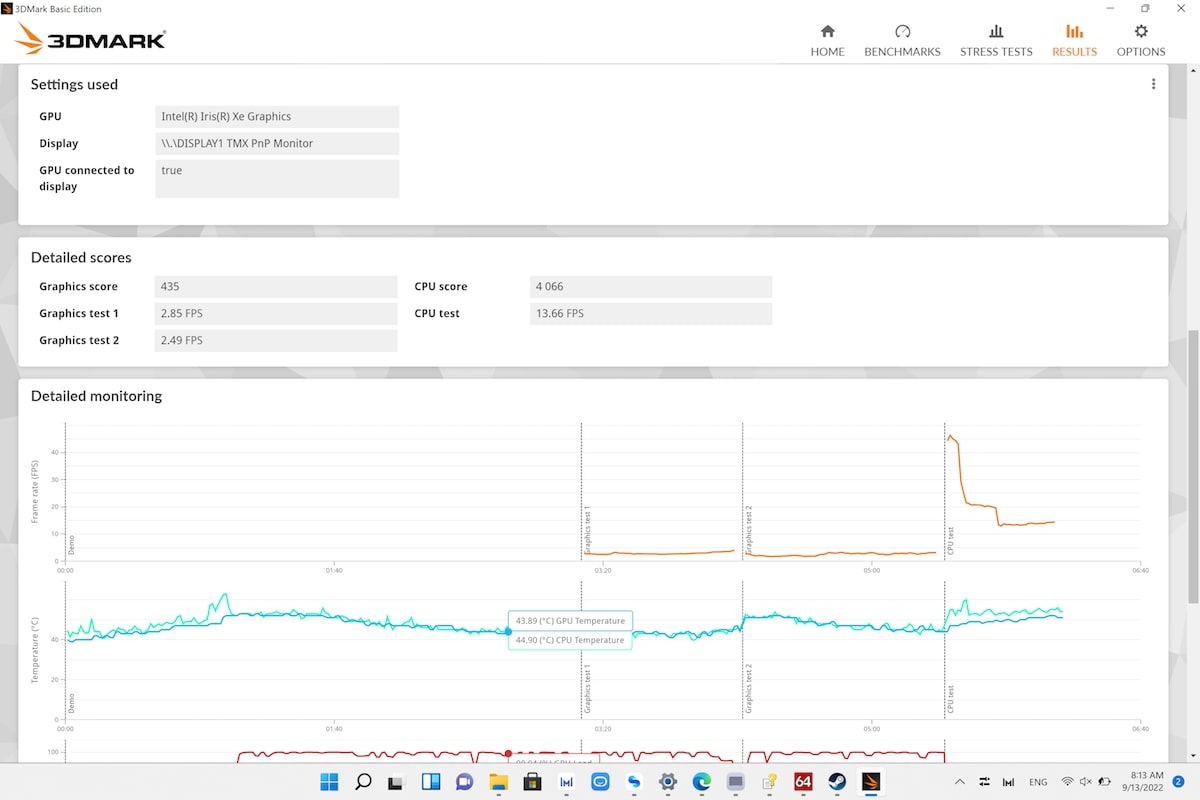Go to the STRESS TESTS tab

(x=996, y=40)
